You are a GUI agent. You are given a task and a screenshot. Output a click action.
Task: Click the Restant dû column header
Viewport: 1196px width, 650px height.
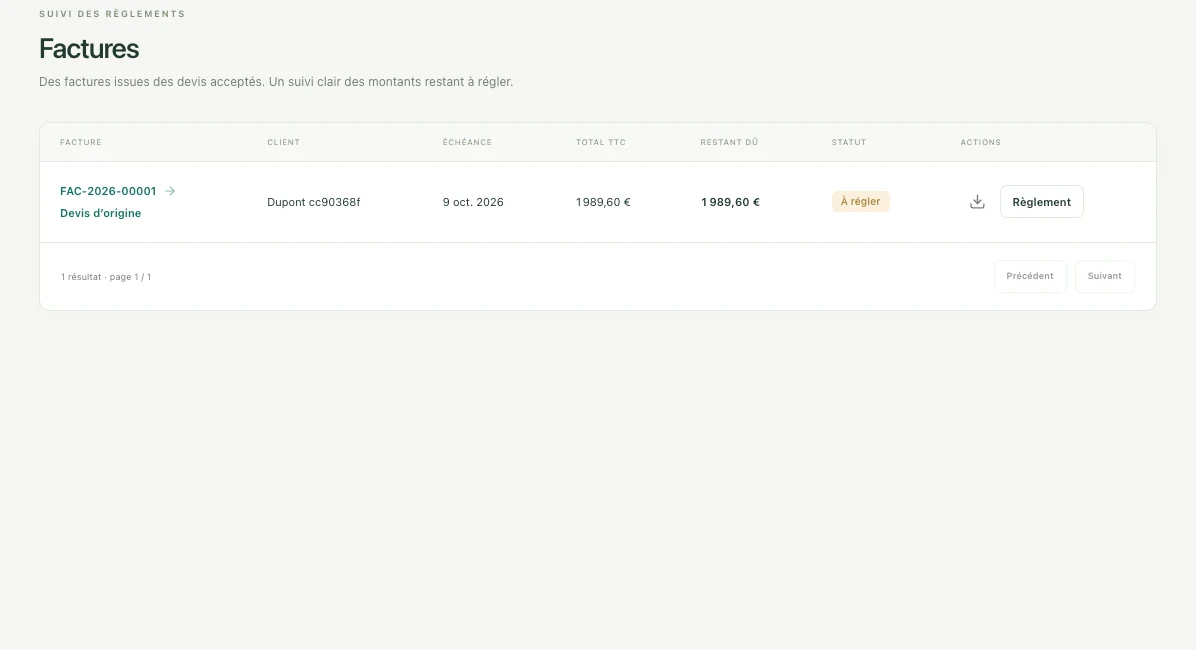point(729,143)
